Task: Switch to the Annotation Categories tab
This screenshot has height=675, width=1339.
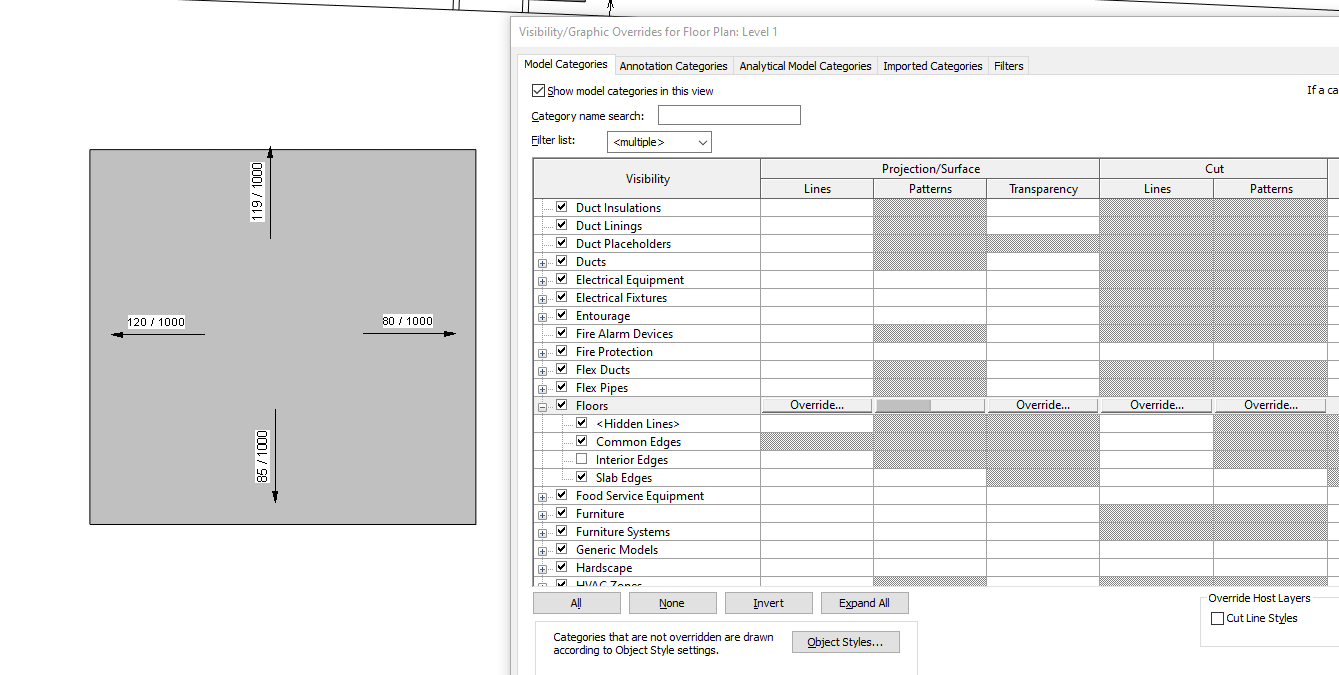Action: coord(673,66)
